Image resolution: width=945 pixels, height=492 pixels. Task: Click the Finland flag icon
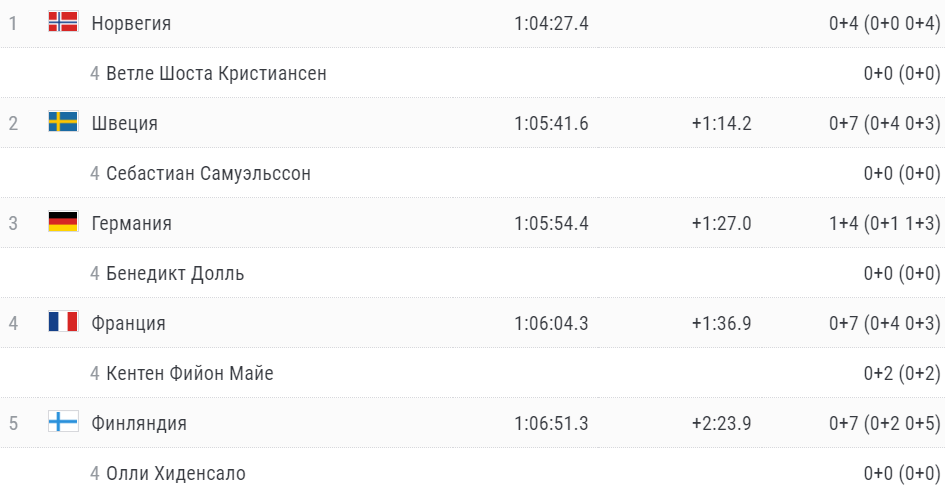(63, 422)
